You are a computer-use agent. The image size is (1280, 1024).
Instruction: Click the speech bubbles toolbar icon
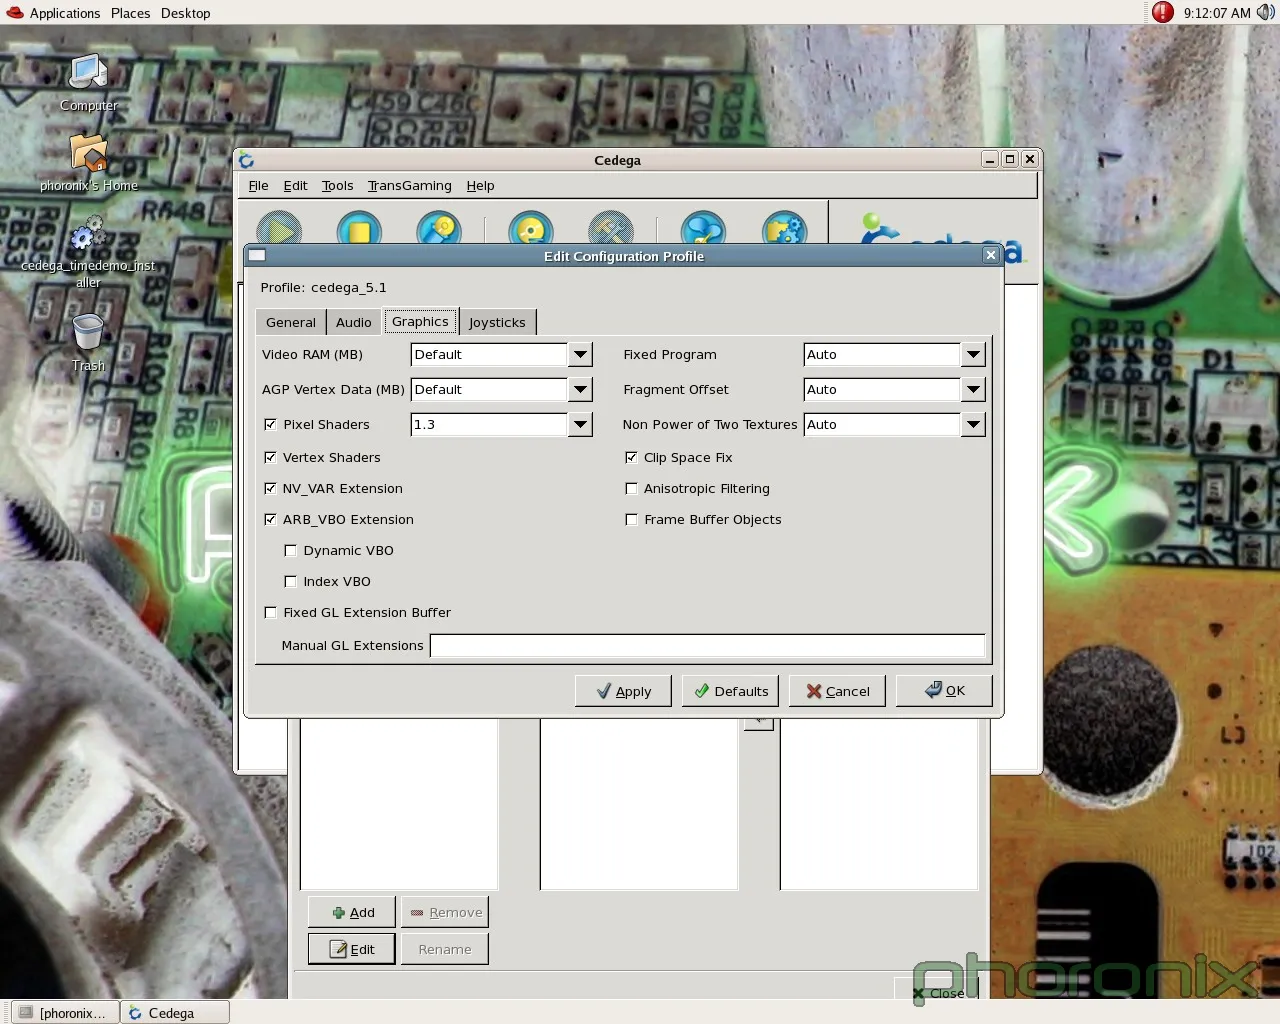703,227
